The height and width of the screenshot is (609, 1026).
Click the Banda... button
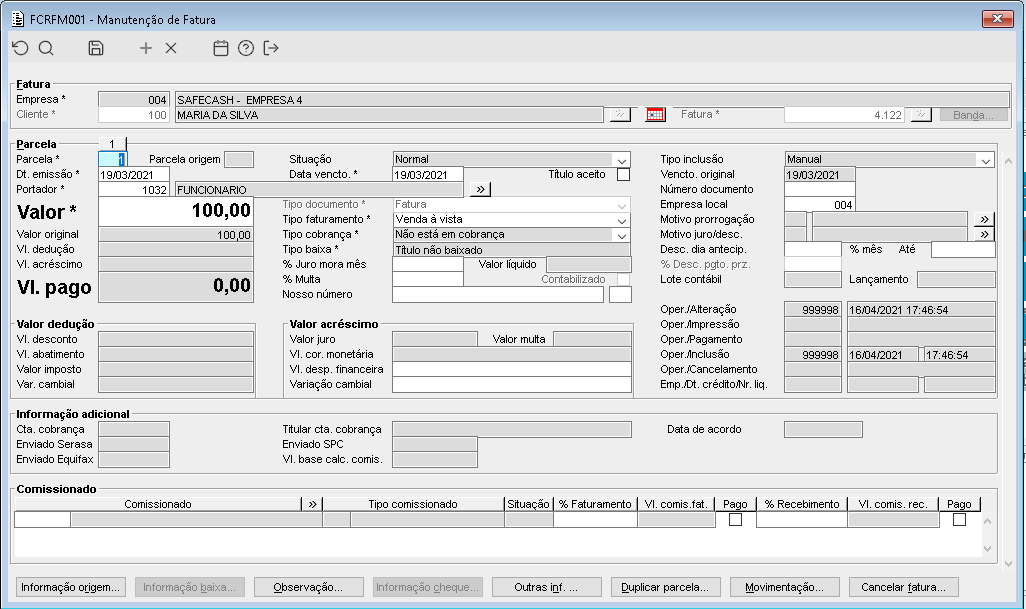(973, 114)
